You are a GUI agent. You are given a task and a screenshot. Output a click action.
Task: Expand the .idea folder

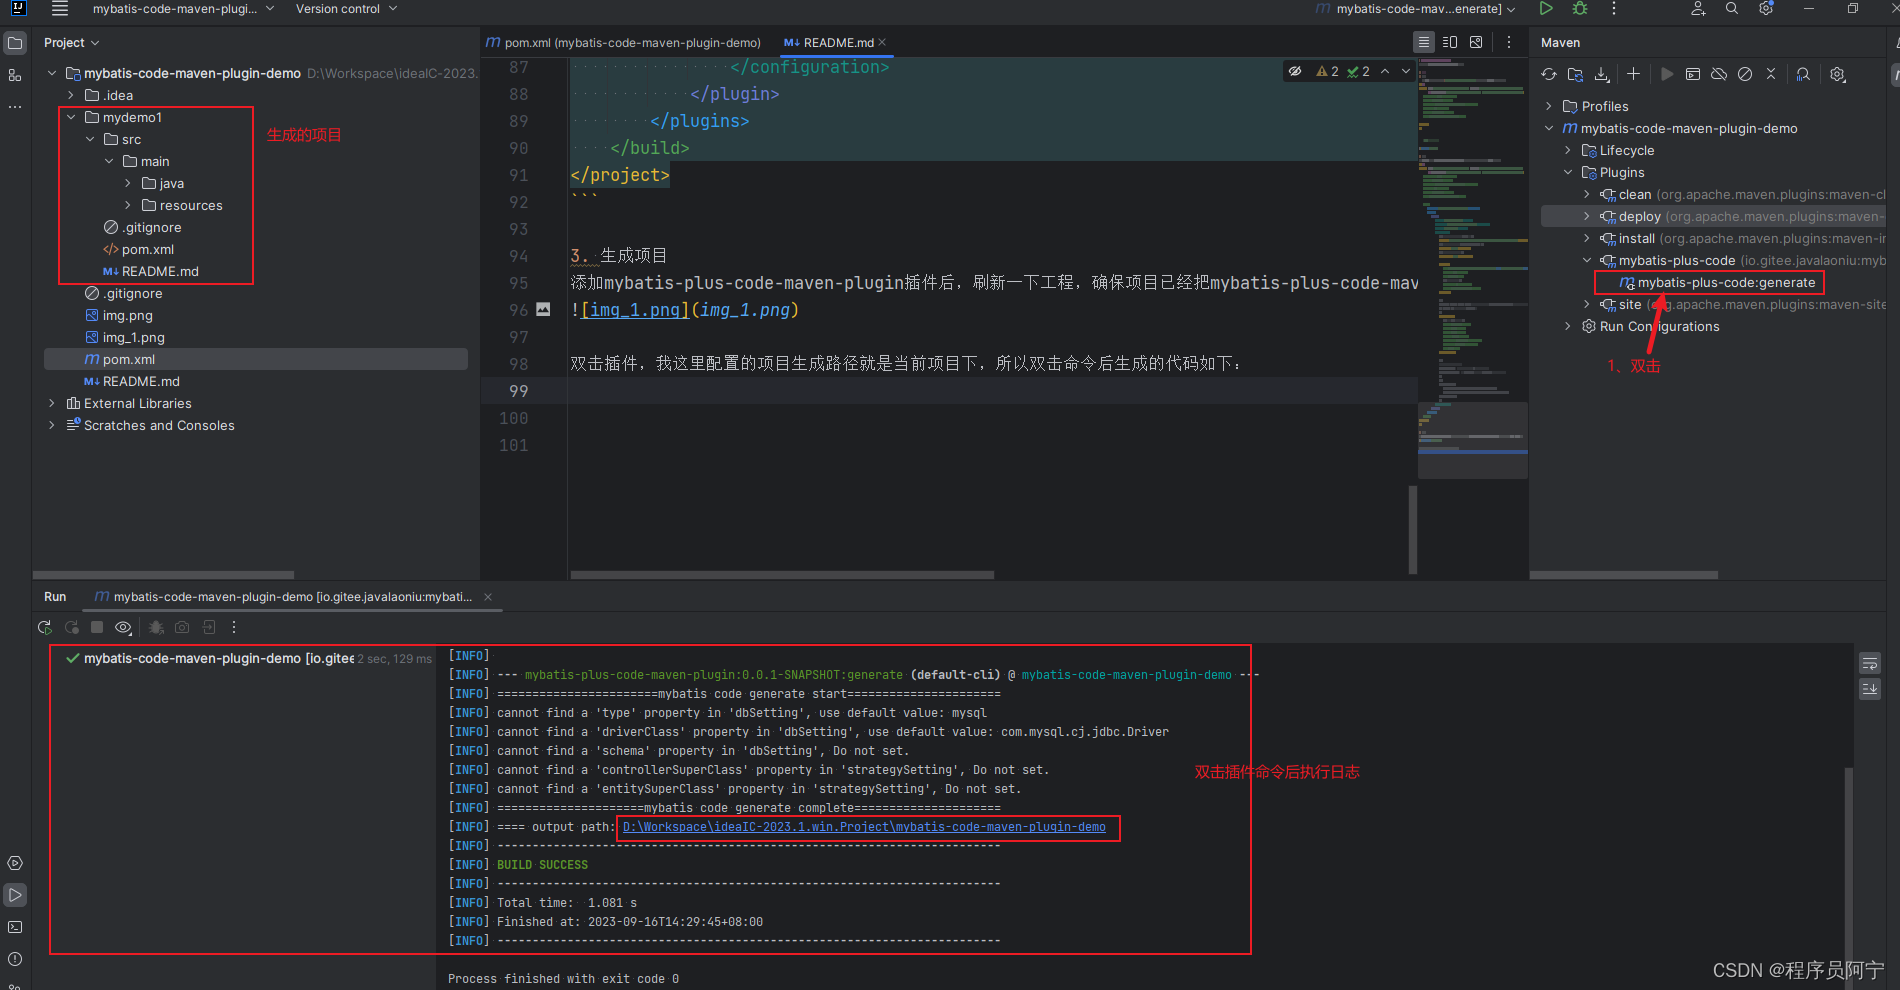[x=71, y=95]
